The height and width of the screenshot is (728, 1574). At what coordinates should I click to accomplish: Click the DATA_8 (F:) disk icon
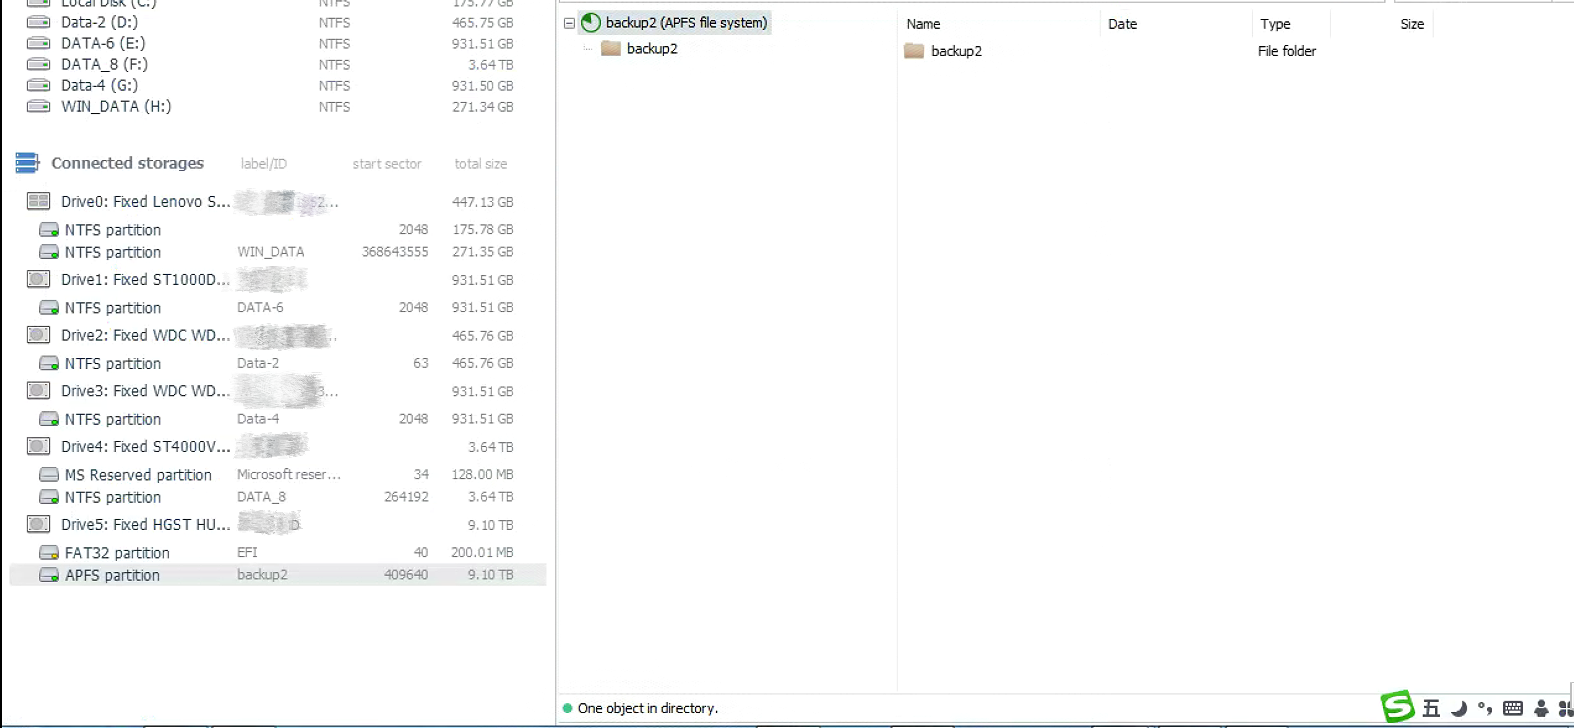(38, 64)
